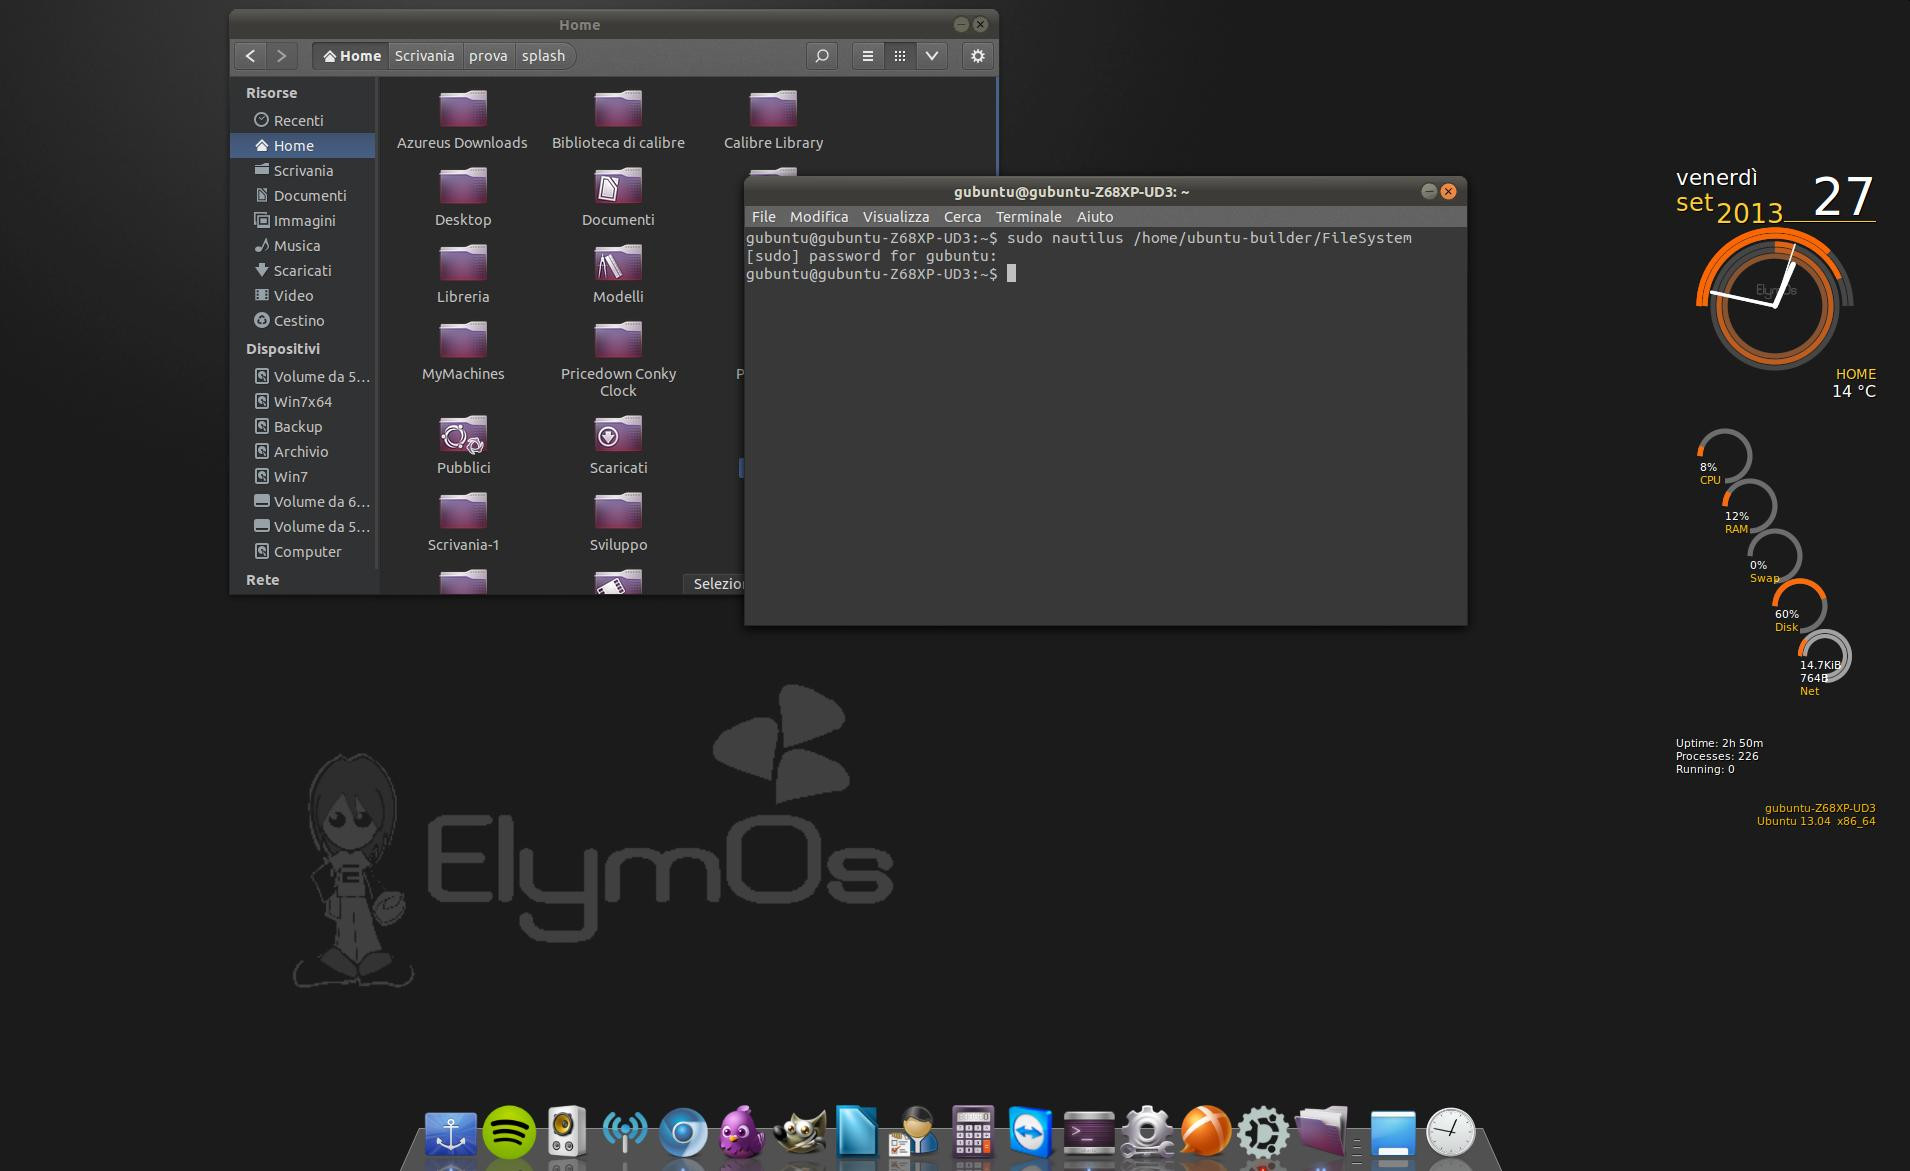Select Recenti in the sidebar

click(303, 120)
